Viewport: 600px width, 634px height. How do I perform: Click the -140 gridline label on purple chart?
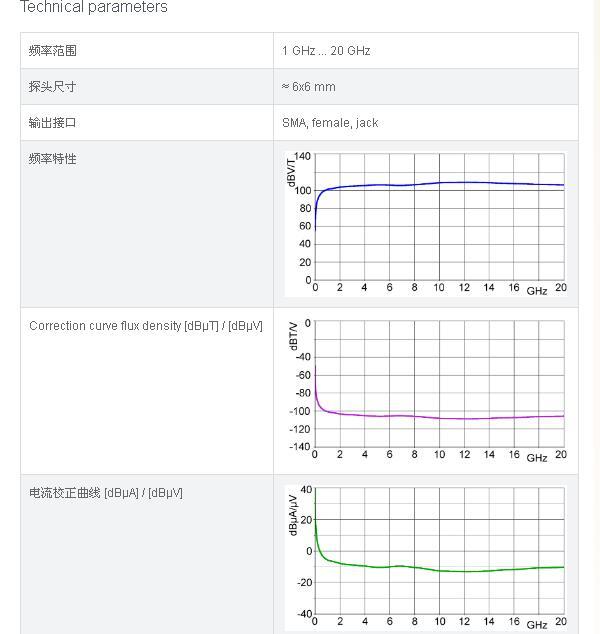coord(299,447)
